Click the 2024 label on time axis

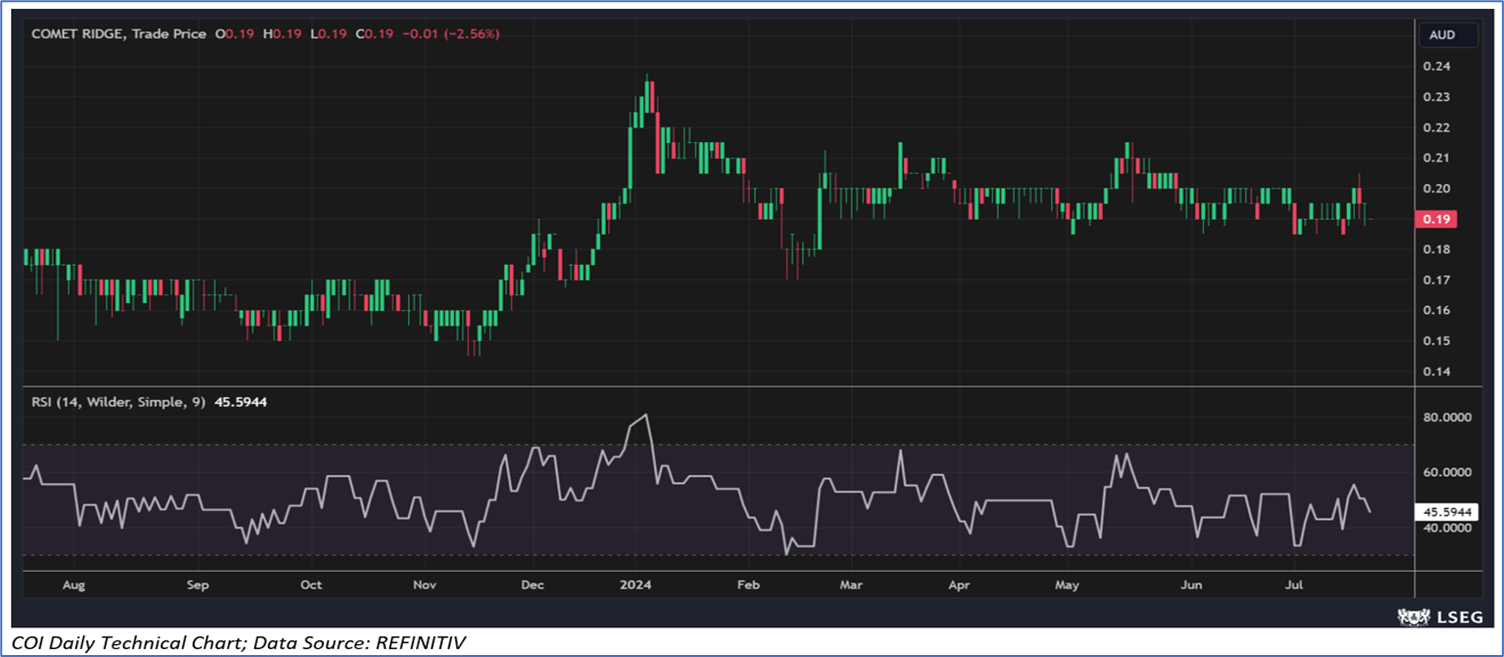635,585
